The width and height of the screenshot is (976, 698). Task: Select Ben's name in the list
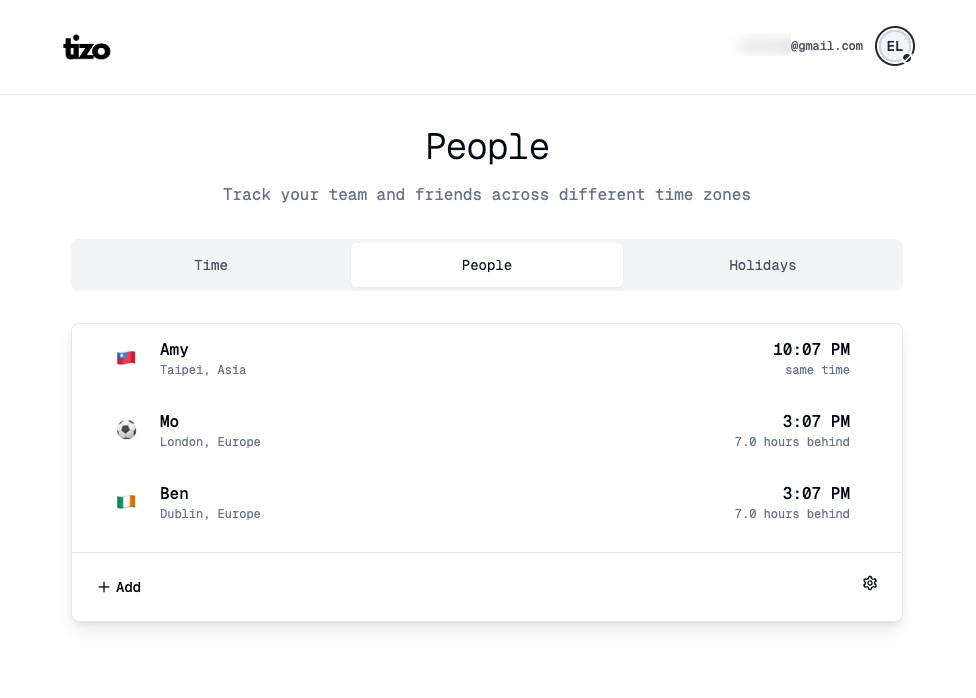pos(174,494)
